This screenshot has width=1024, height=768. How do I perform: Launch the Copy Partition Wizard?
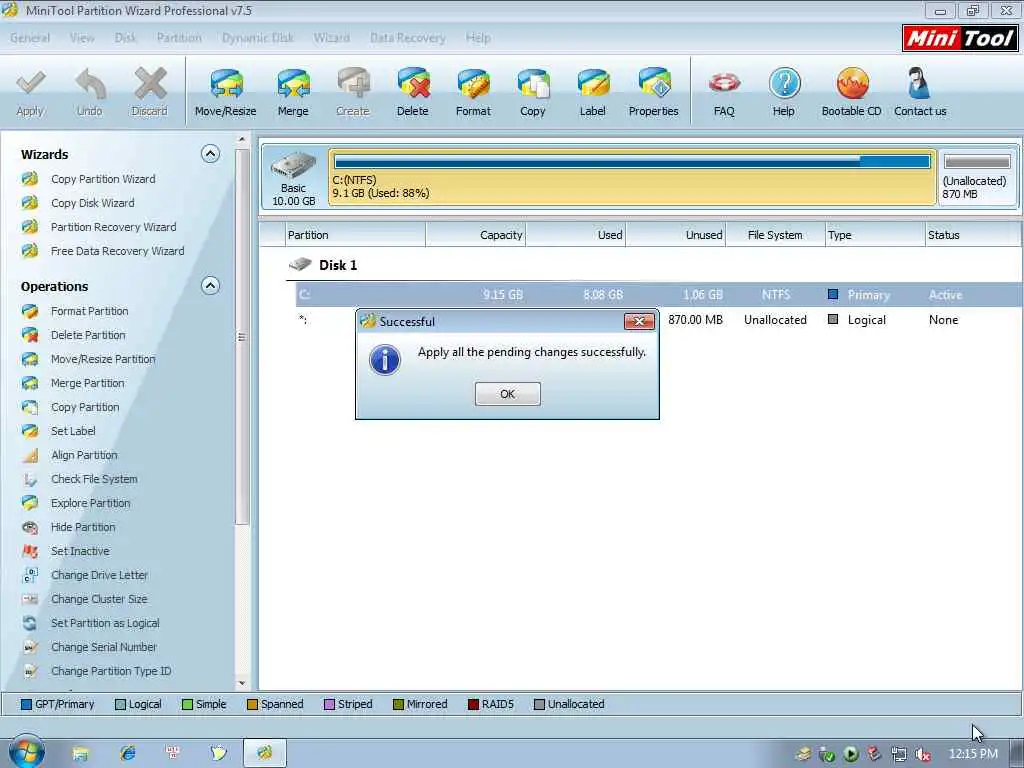tap(103, 179)
